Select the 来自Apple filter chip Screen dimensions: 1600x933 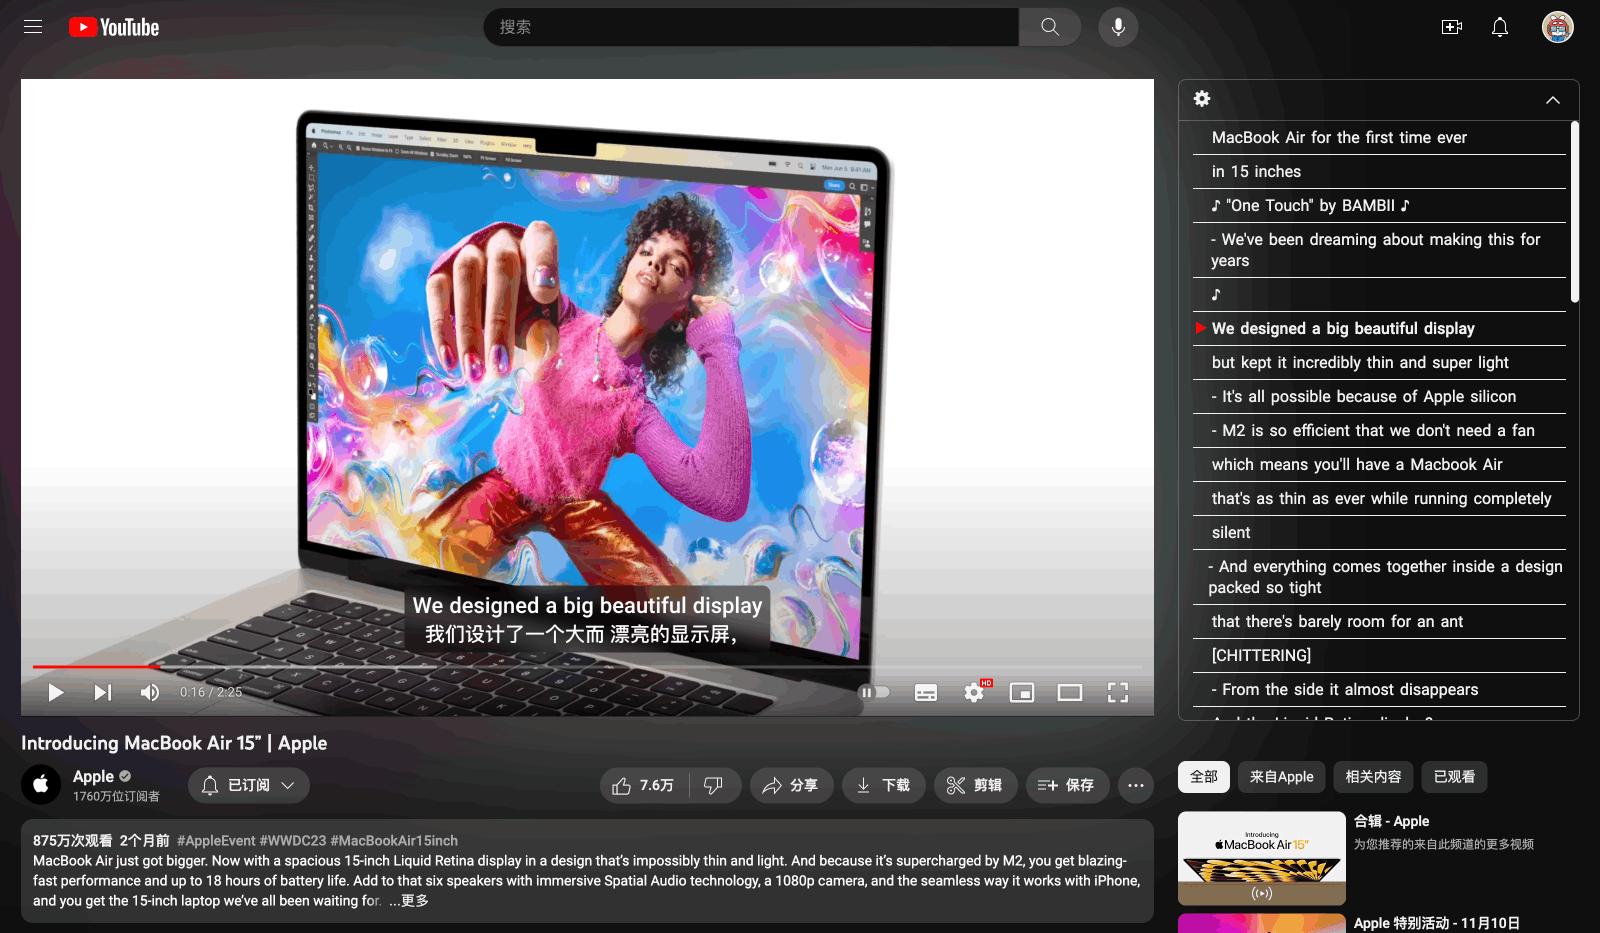1282,777
